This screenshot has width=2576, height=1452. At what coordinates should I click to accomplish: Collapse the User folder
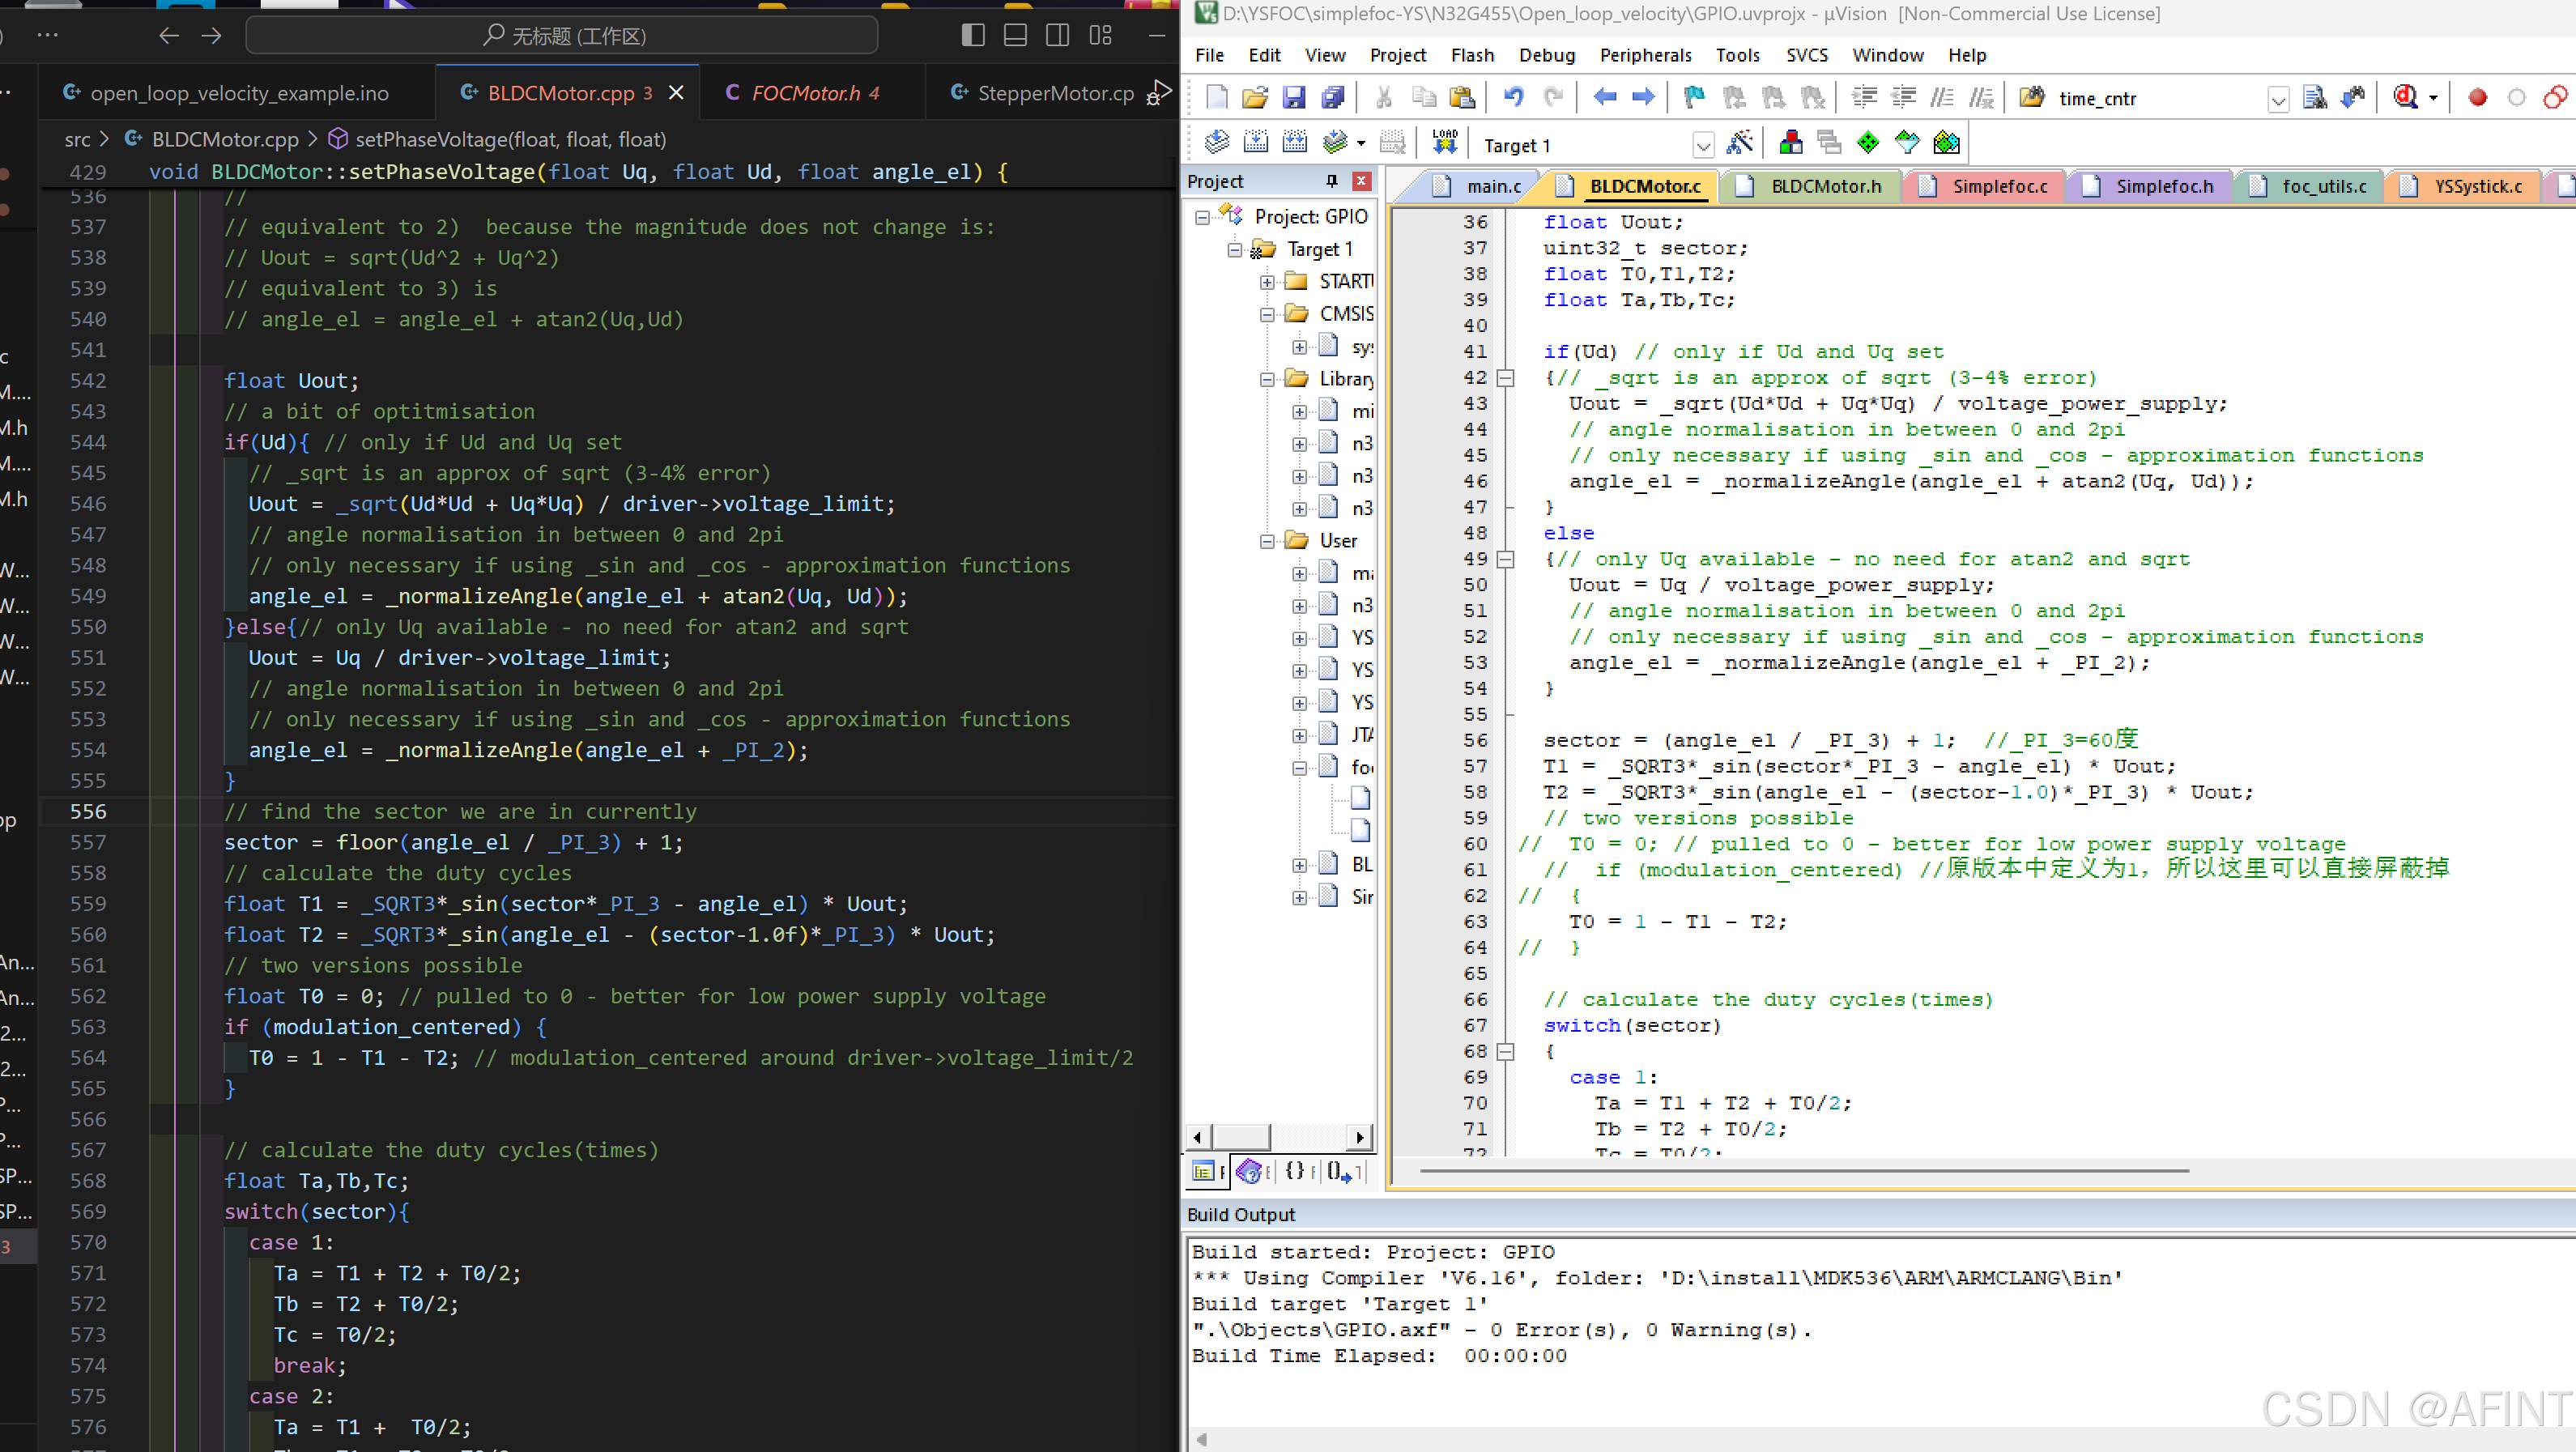click(x=1267, y=541)
